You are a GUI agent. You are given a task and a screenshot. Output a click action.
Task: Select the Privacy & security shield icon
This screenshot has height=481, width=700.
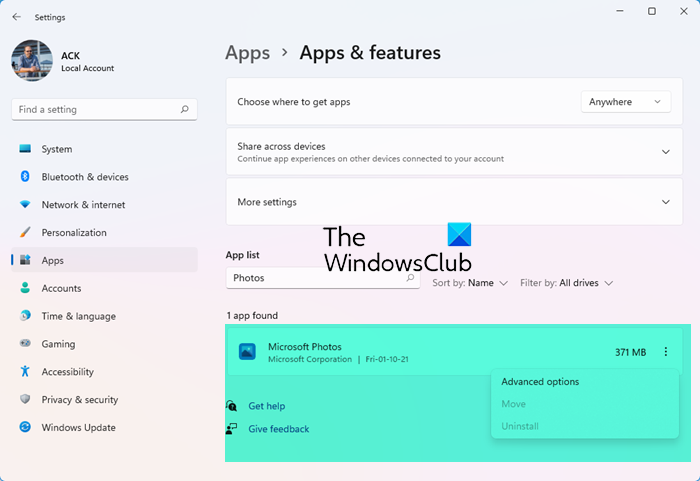(25, 399)
